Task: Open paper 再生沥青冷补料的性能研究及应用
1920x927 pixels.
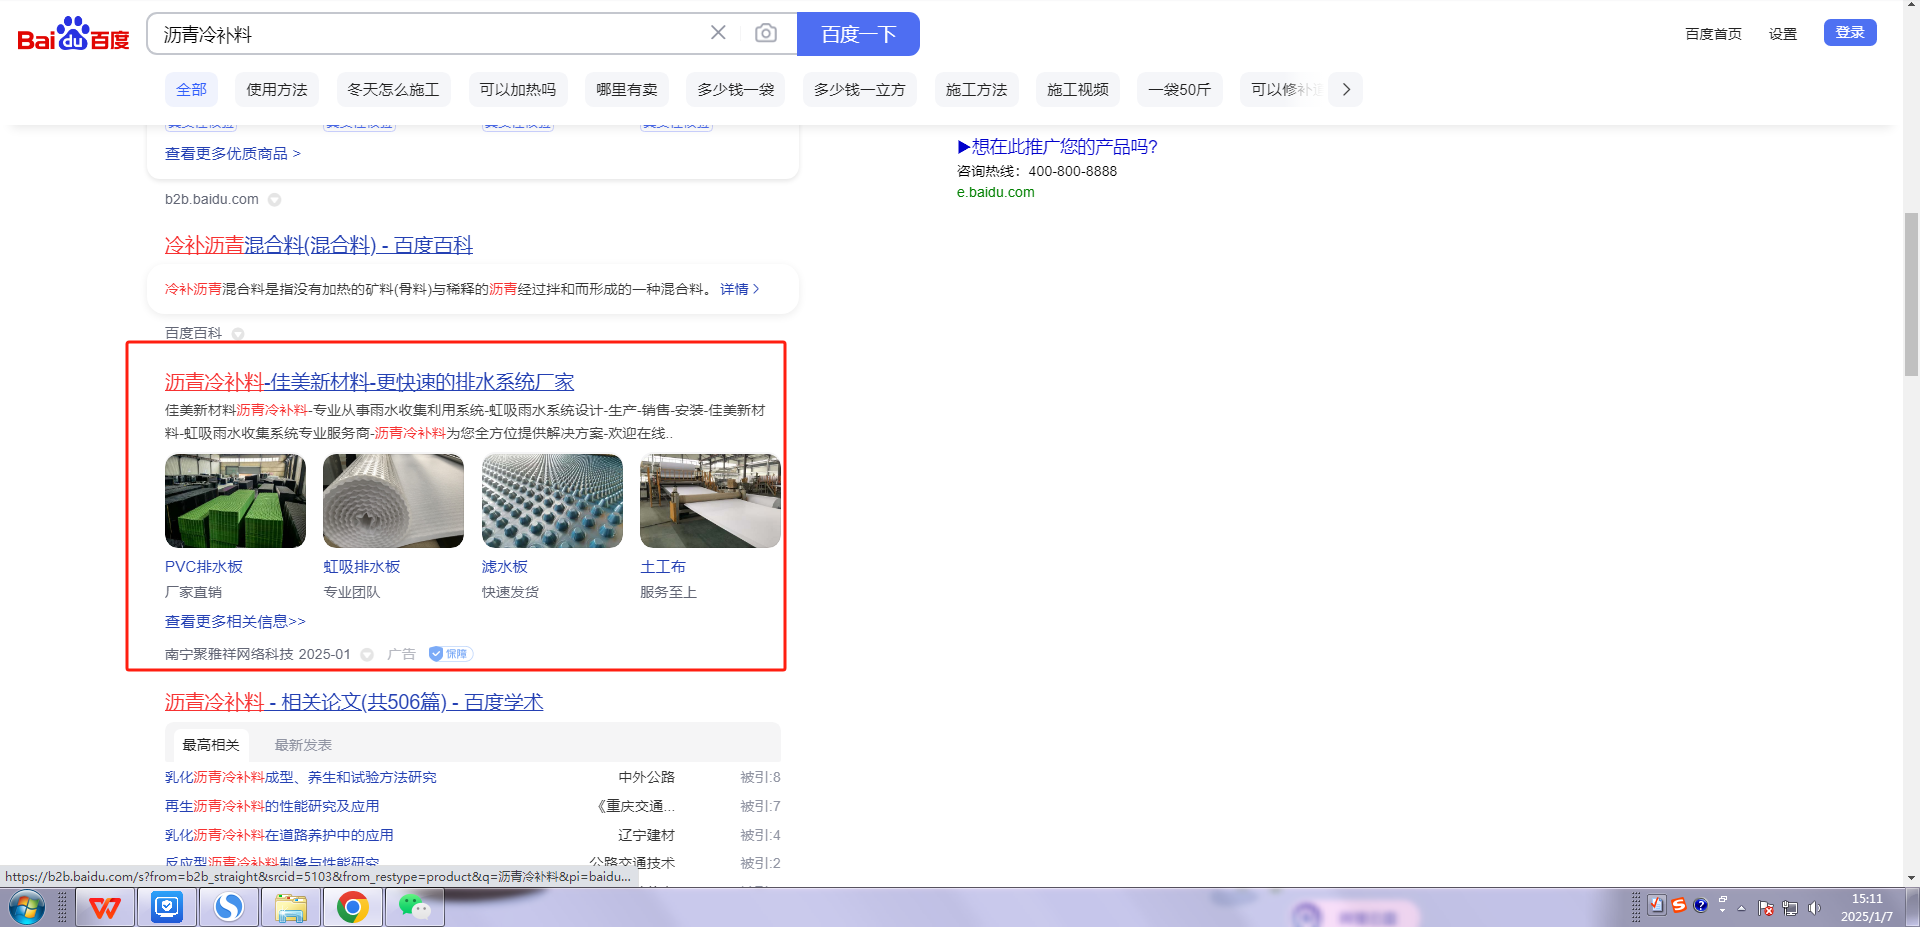Action: click(x=272, y=806)
